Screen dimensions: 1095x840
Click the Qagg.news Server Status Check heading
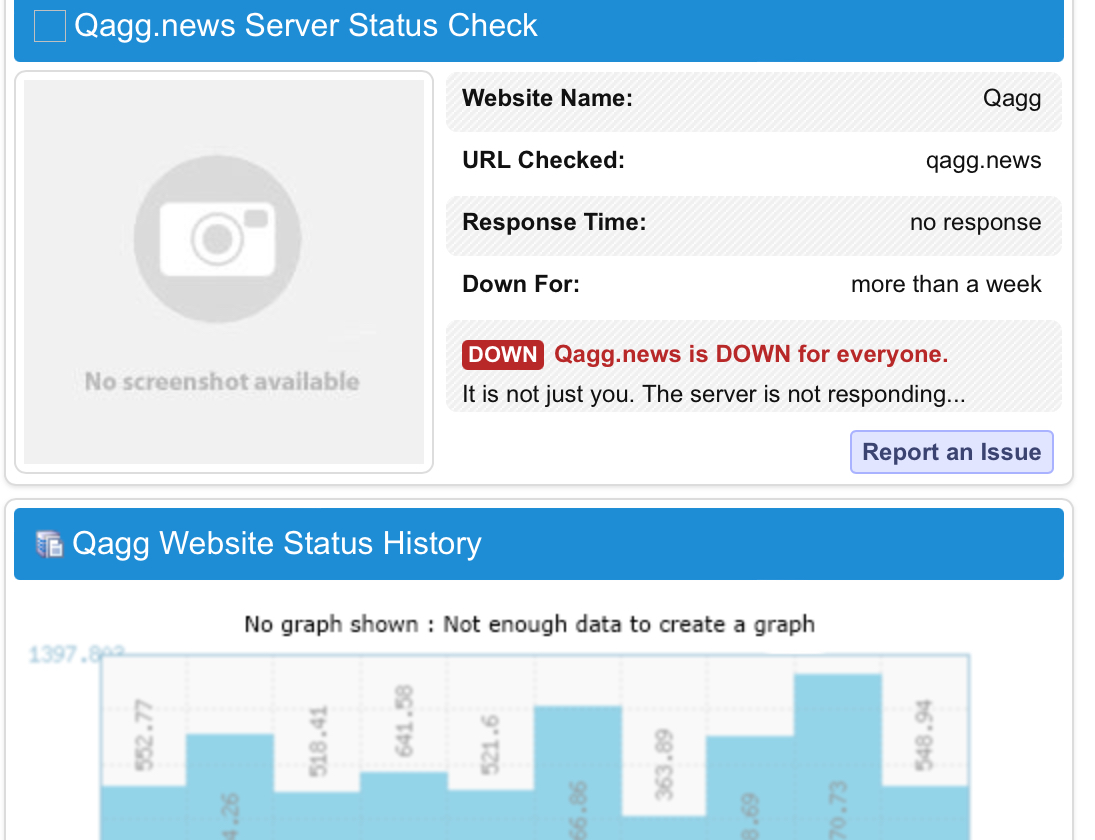(x=305, y=26)
